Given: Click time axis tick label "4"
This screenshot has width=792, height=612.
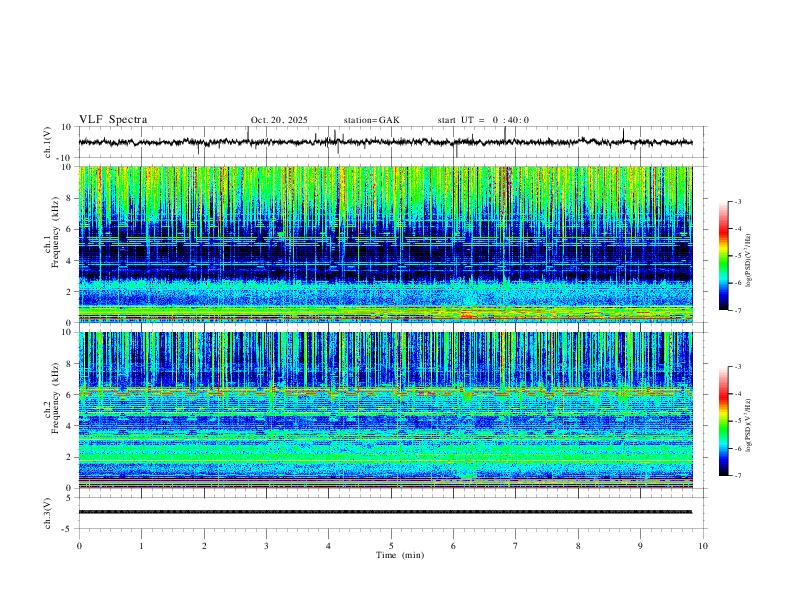Looking at the screenshot, I should [329, 546].
